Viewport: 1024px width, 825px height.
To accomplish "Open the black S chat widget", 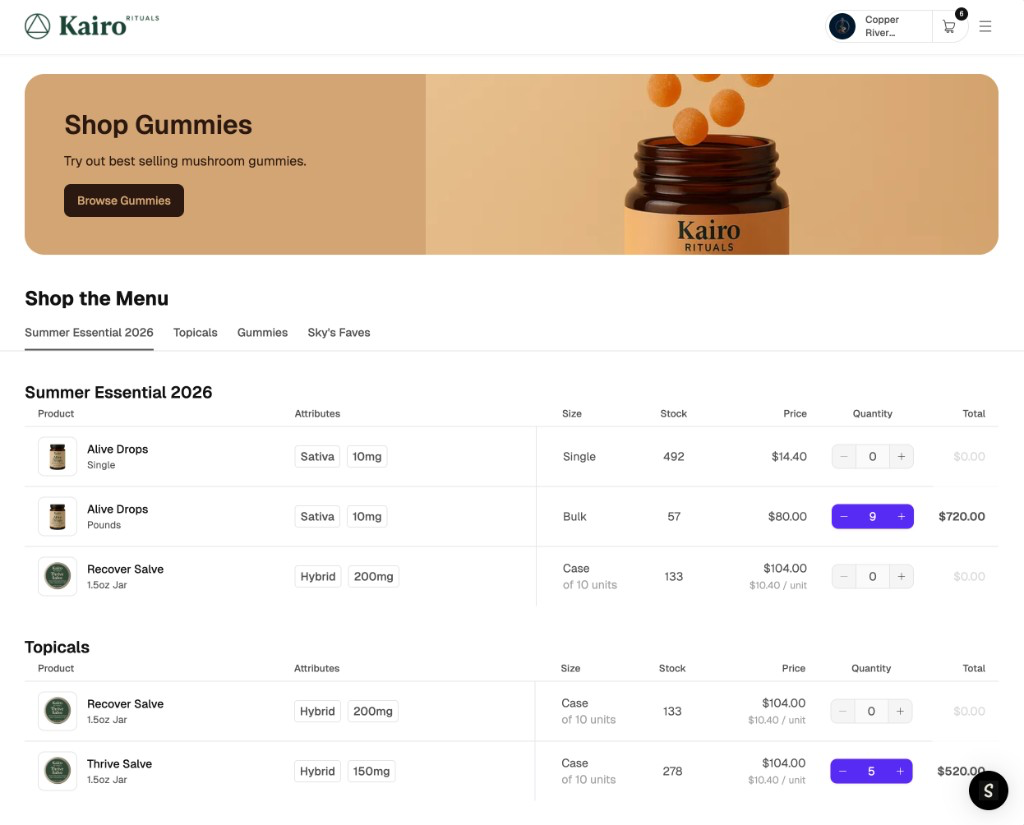I will pyautogui.click(x=988, y=790).
